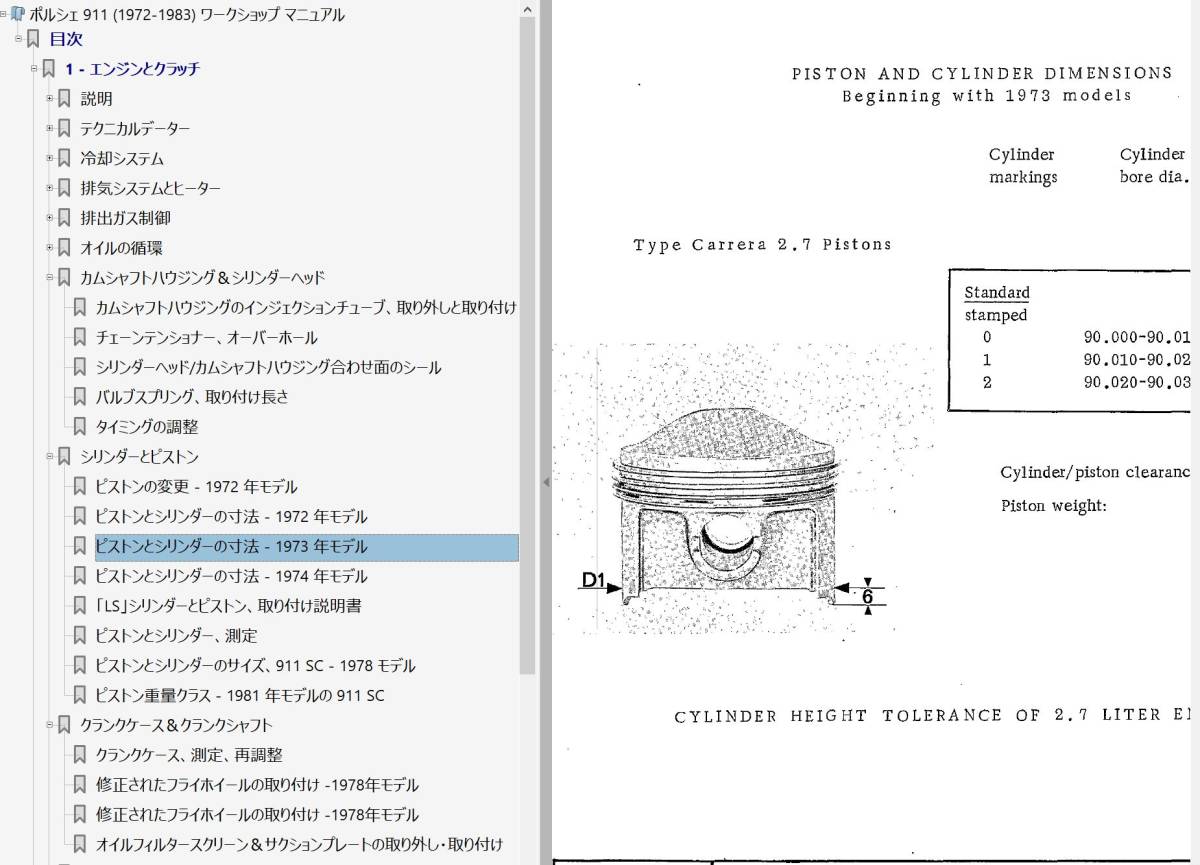Click the CYLINDER HEIGHT TOLERANCE heading
Image resolution: width=1200 pixels, height=865 pixels.
point(932,715)
